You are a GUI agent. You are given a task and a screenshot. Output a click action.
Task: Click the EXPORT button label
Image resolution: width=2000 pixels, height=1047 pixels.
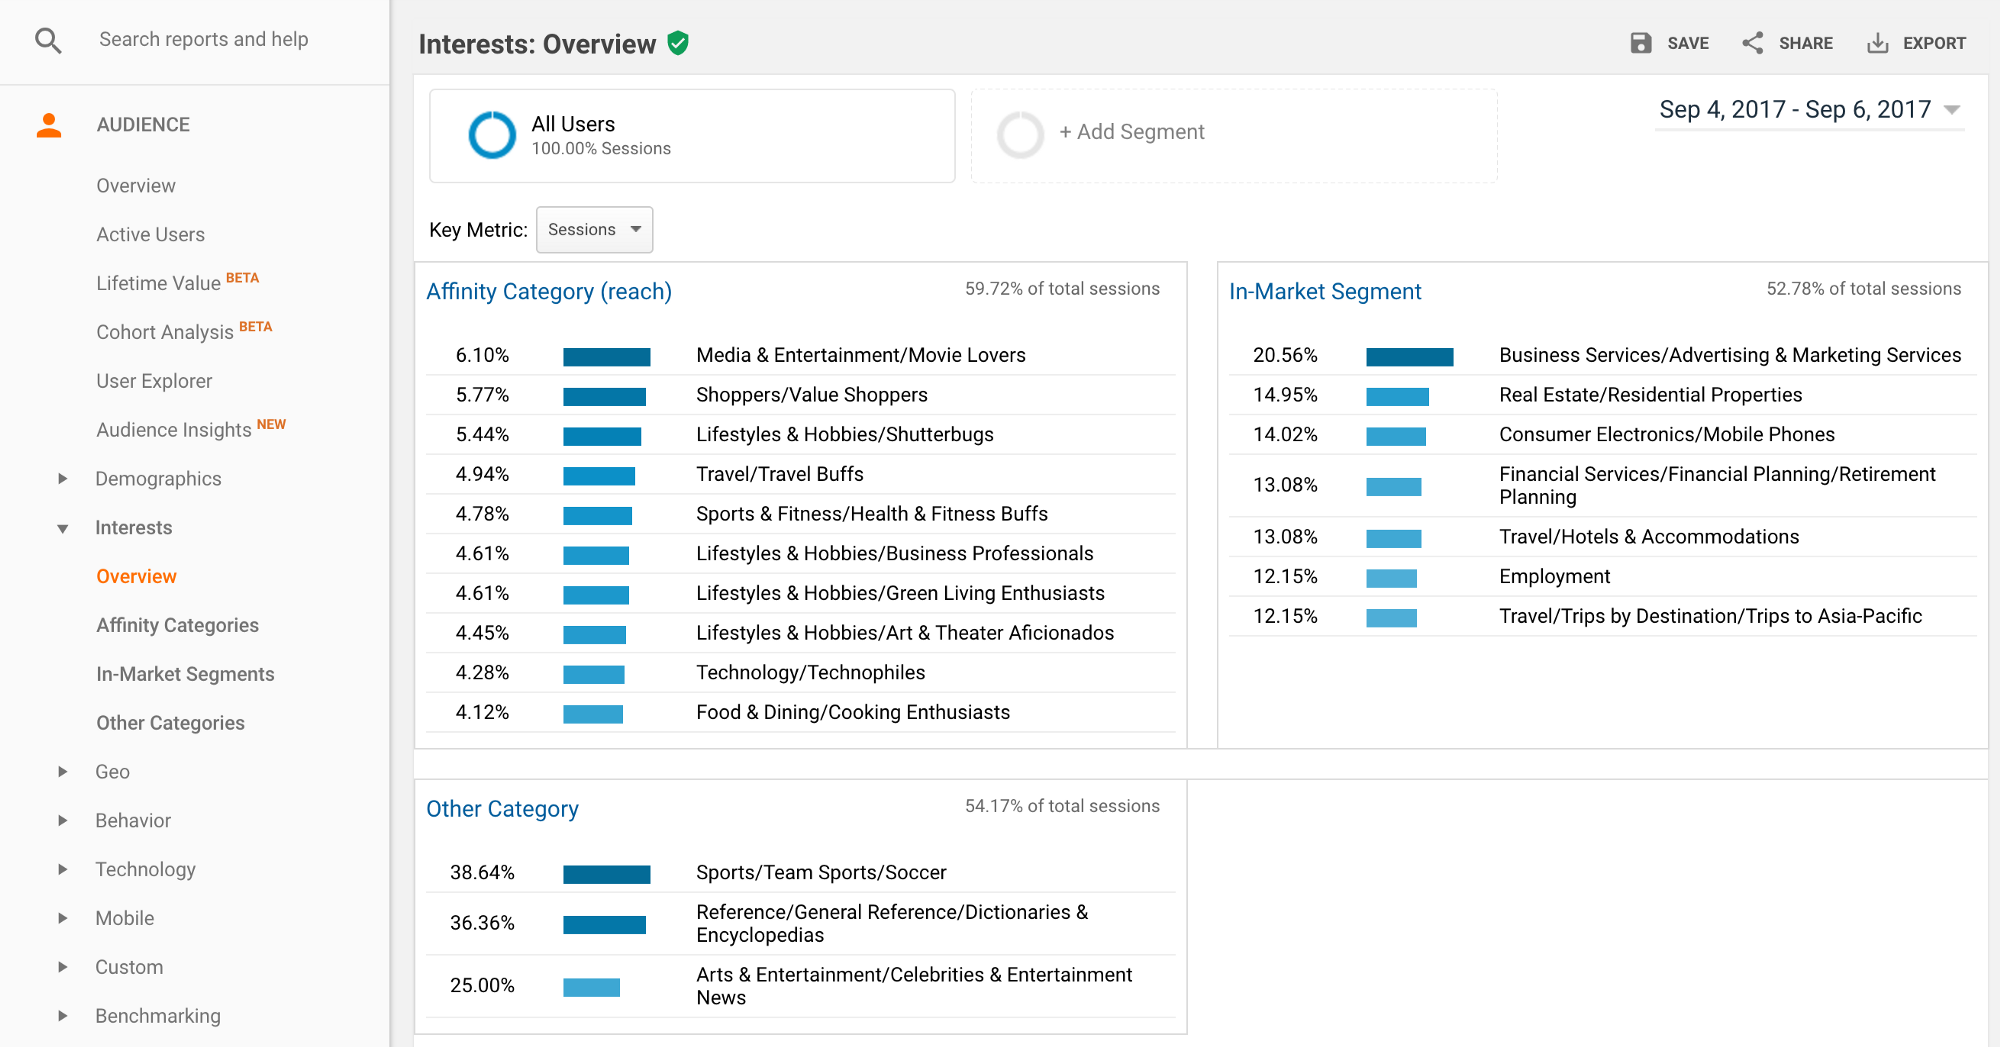1934,43
